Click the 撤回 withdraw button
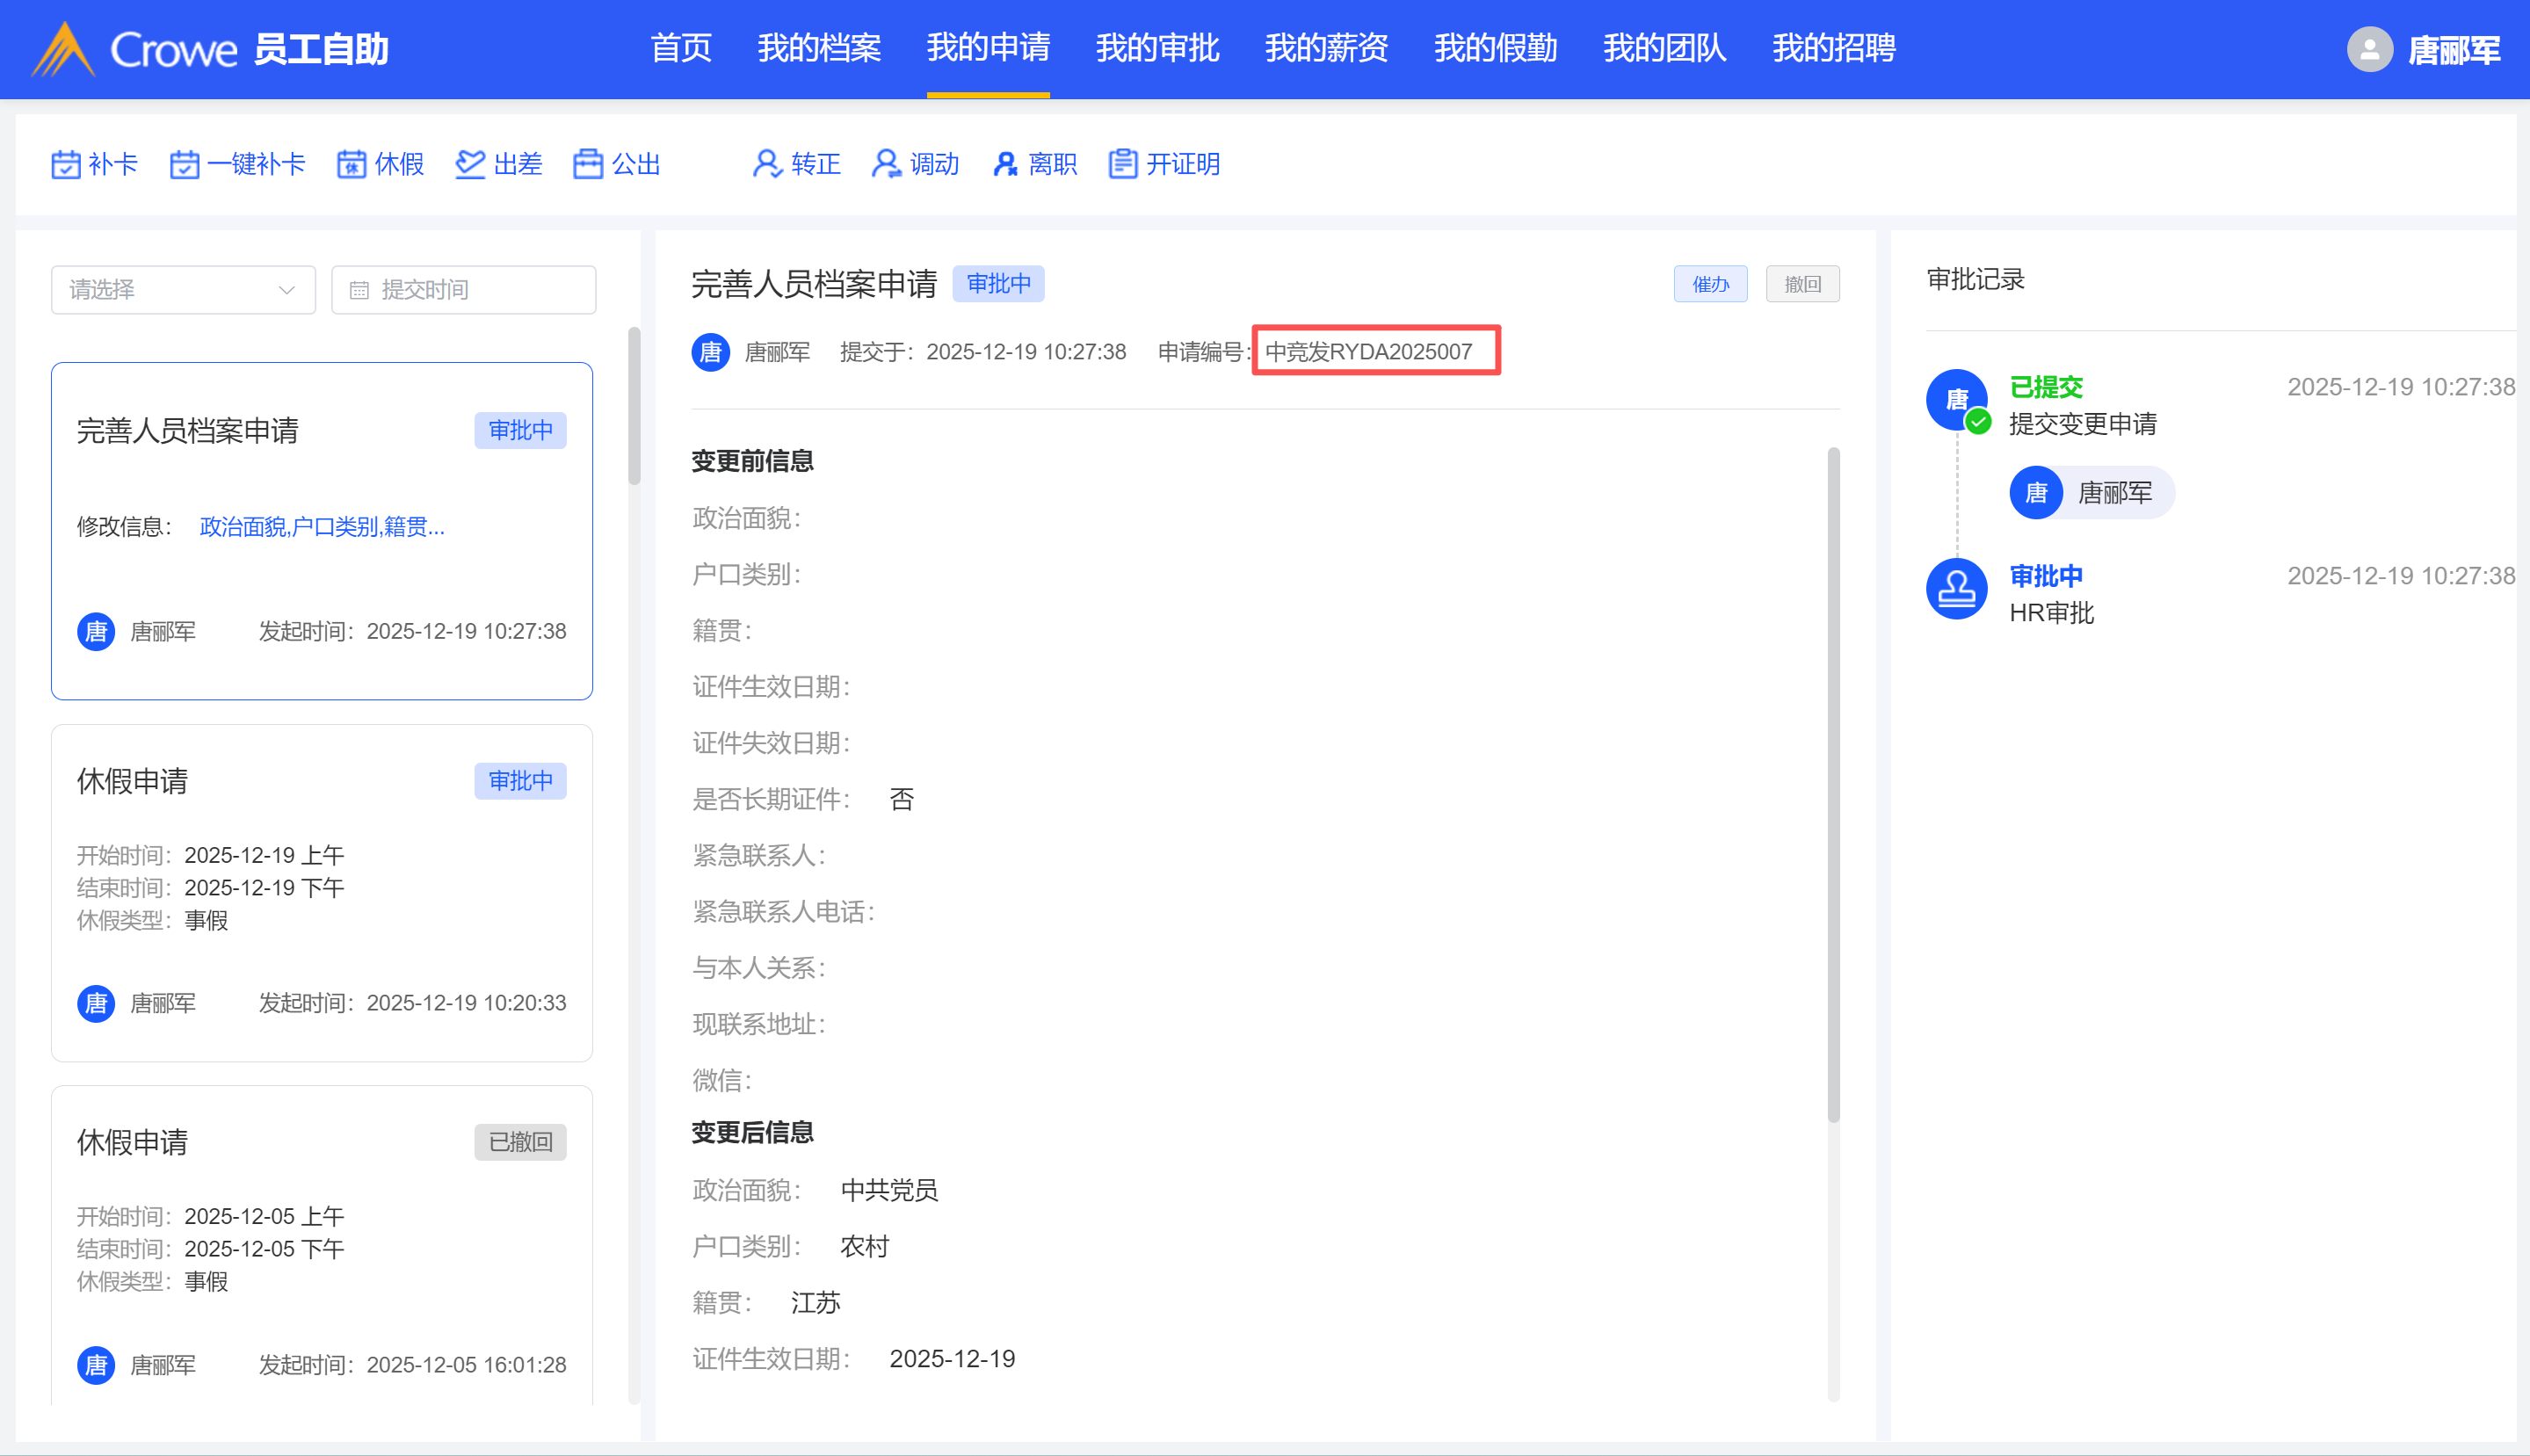 [x=1802, y=284]
